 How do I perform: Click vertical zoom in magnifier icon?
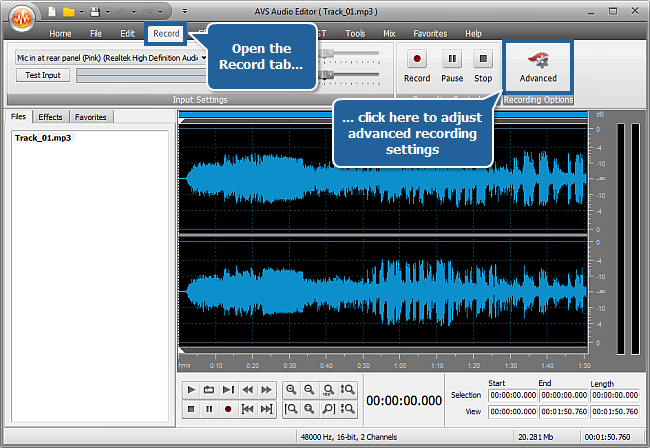(x=347, y=390)
